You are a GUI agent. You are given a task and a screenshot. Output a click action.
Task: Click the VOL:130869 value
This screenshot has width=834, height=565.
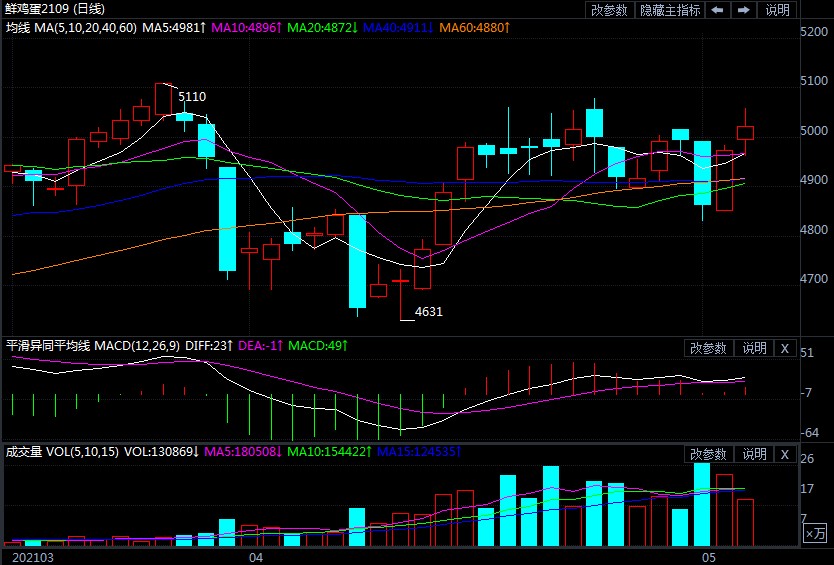[161, 452]
